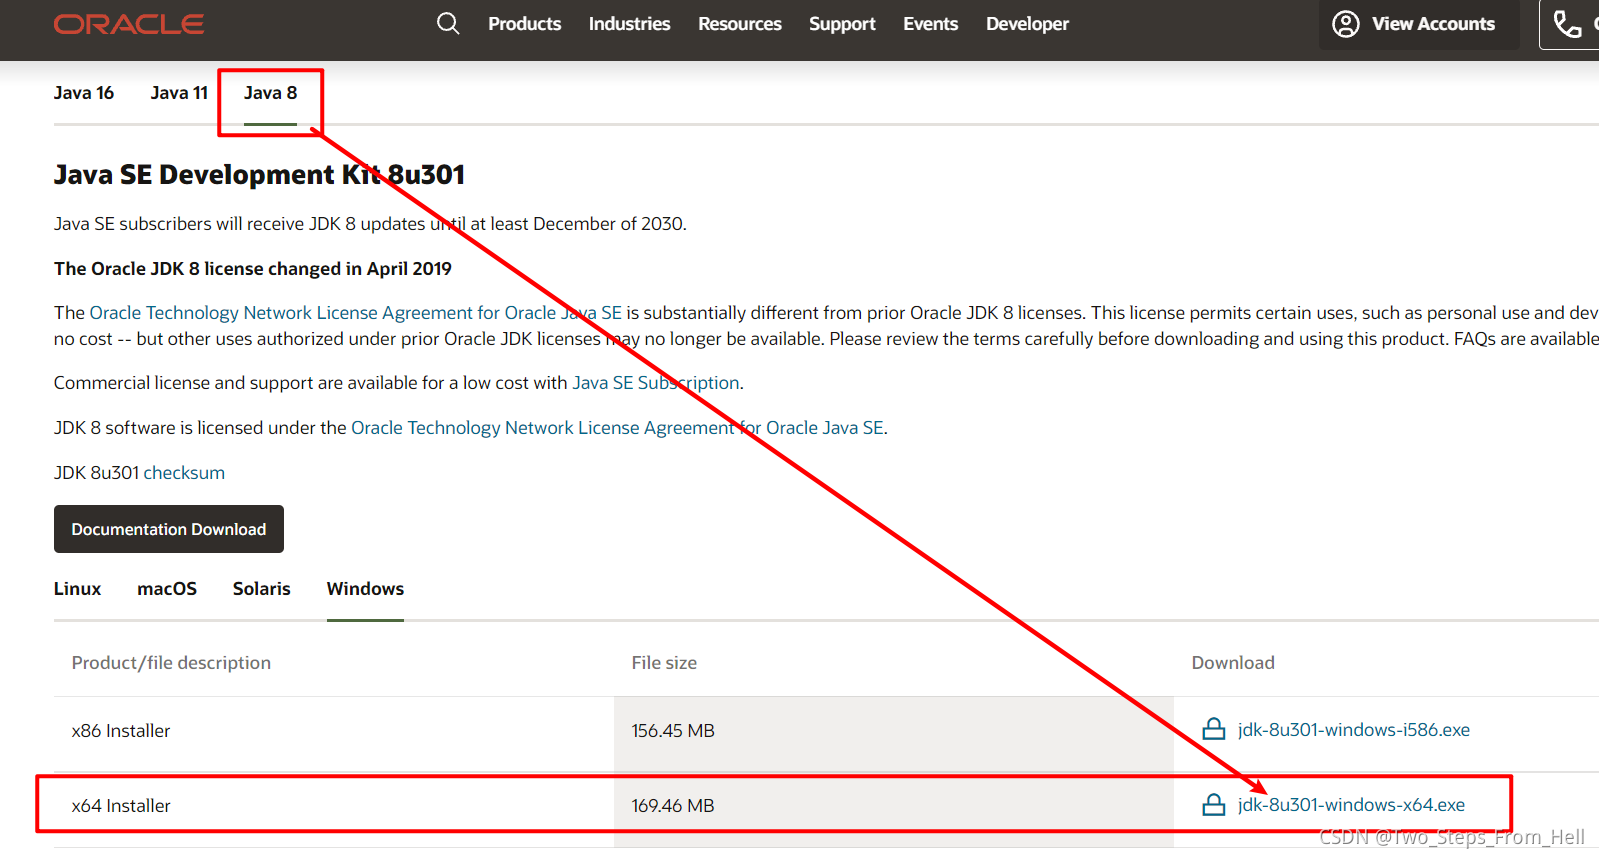Click the lock icon beside jdk-8u301-windows-i586.exe

1214,729
